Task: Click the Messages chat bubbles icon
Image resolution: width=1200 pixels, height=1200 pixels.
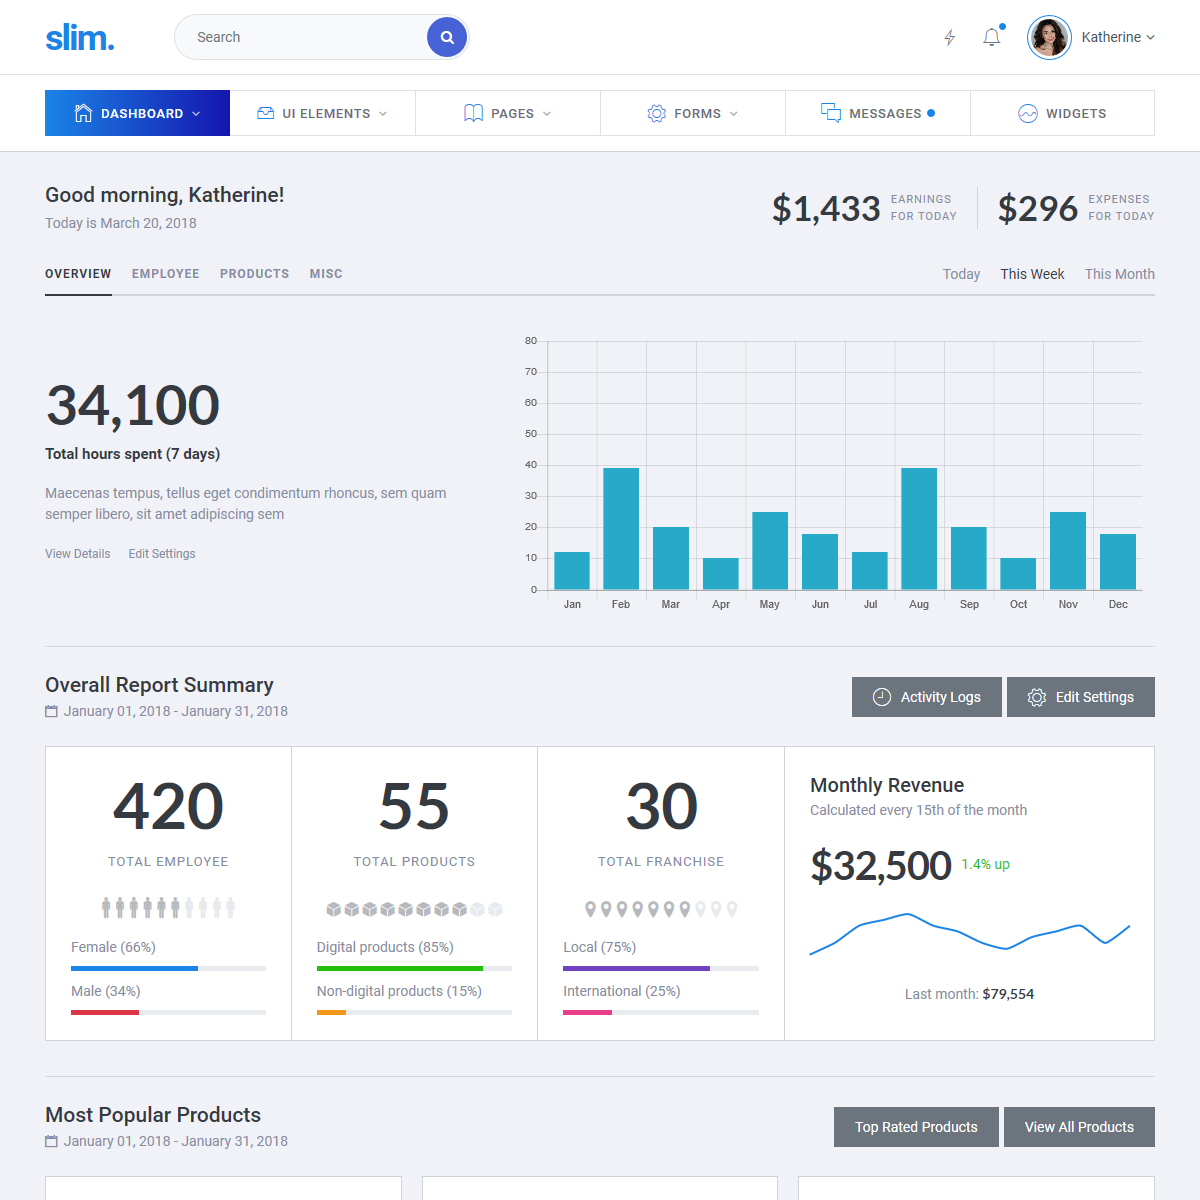Action: coord(831,113)
